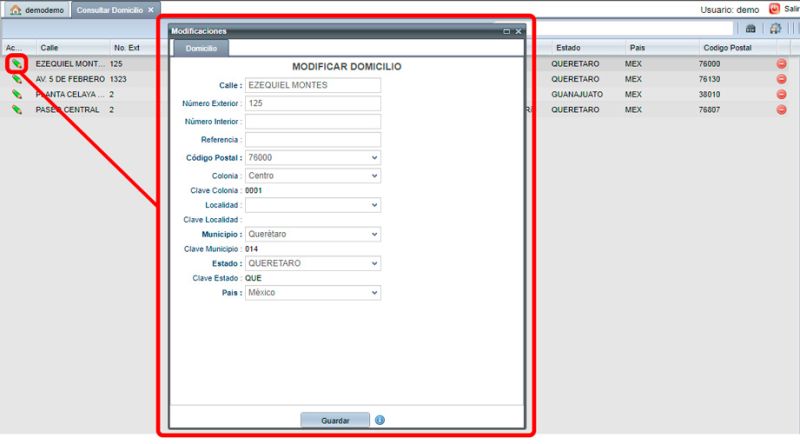Click the edit pencil for PASEO CENTRAL row
This screenshot has width=800, height=444.
(x=16, y=110)
